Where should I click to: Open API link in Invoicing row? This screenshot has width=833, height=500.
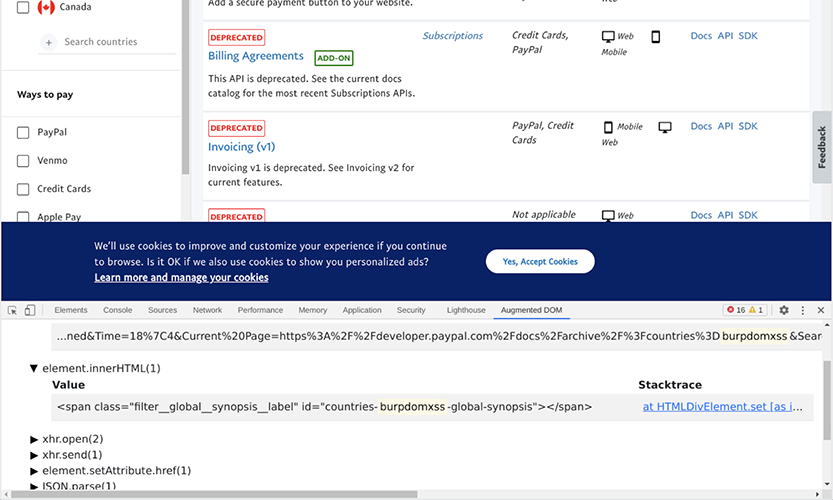tap(725, 126)
